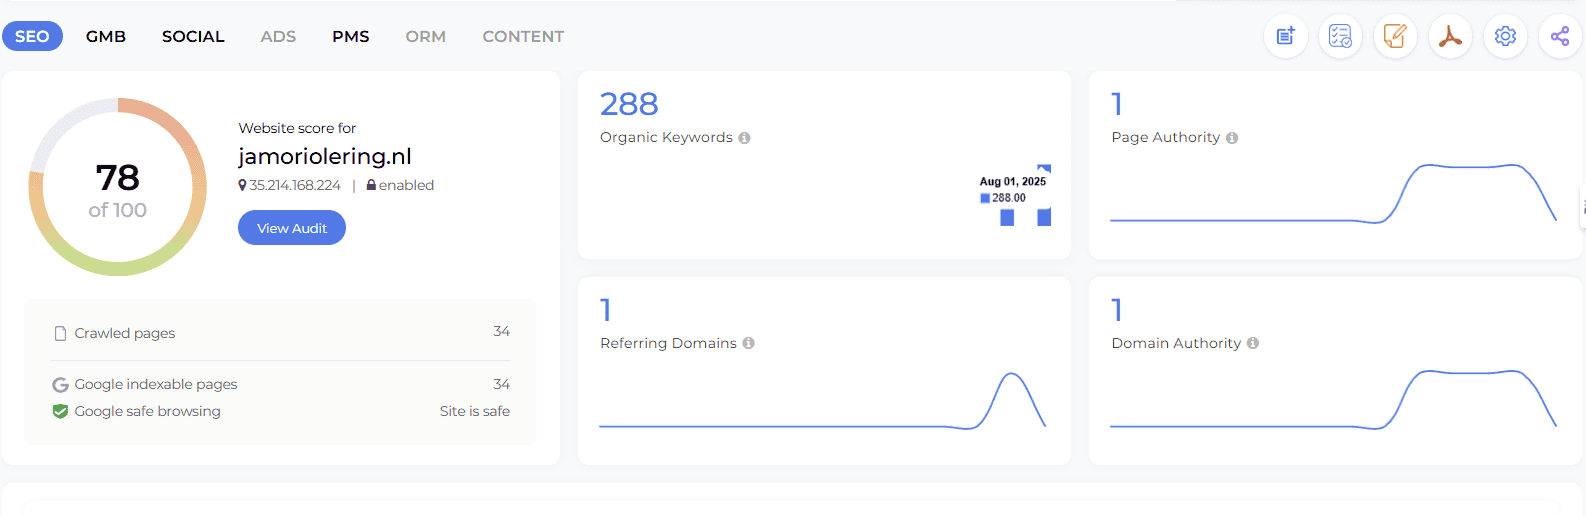Click the add note icon with plus

click(1286, 37)
